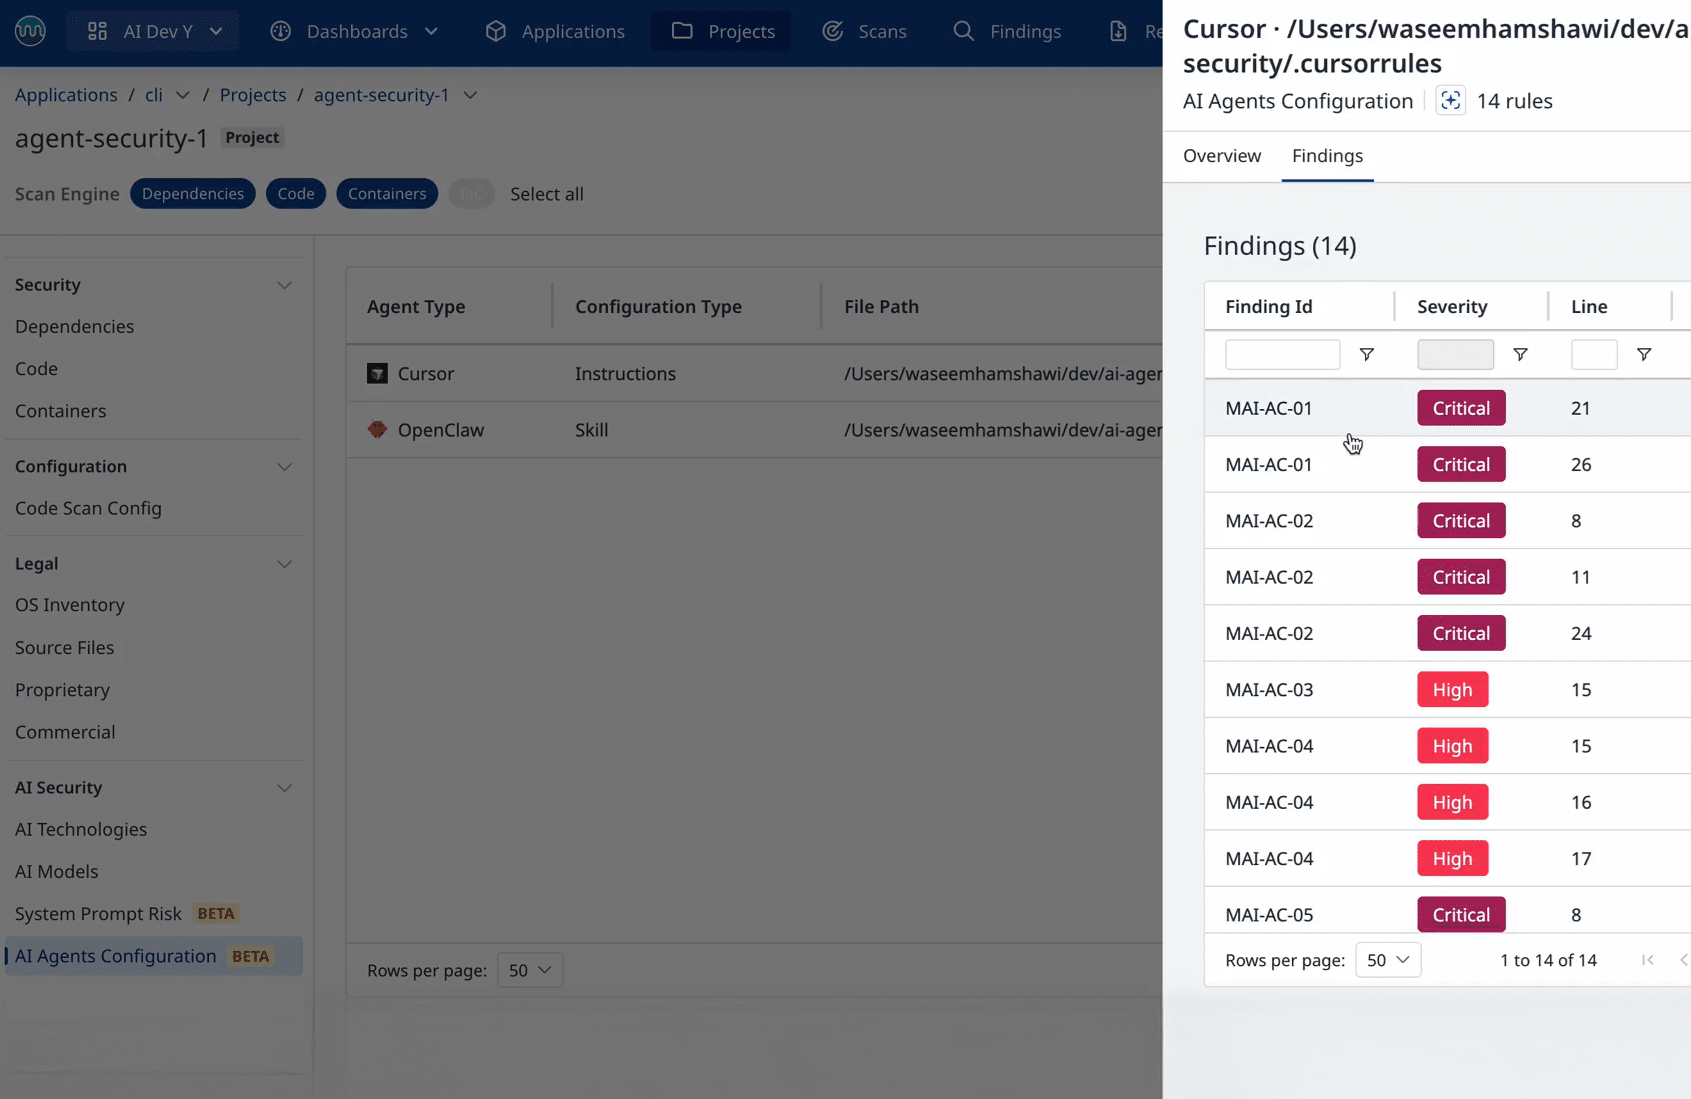Open the Scans menu in top navigation
This screenshot has width=1691, height=1099.
pyautogui.click(x=864, y=31)
